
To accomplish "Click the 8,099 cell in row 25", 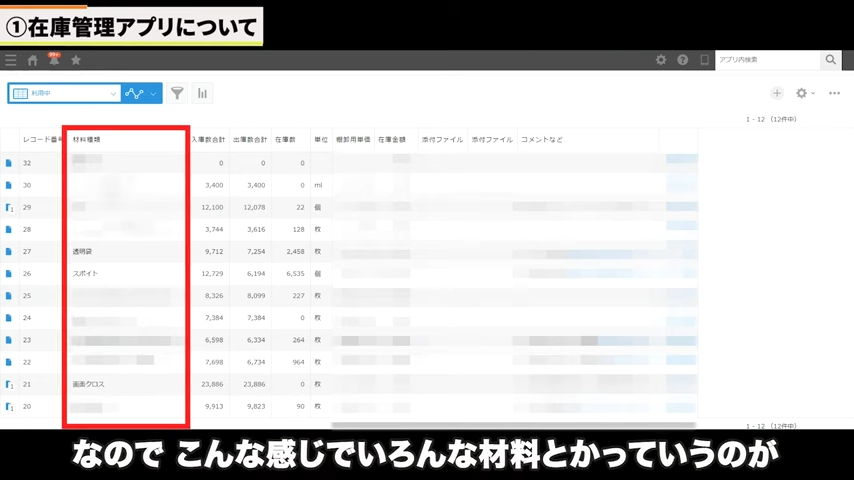I will click(256, 296).
